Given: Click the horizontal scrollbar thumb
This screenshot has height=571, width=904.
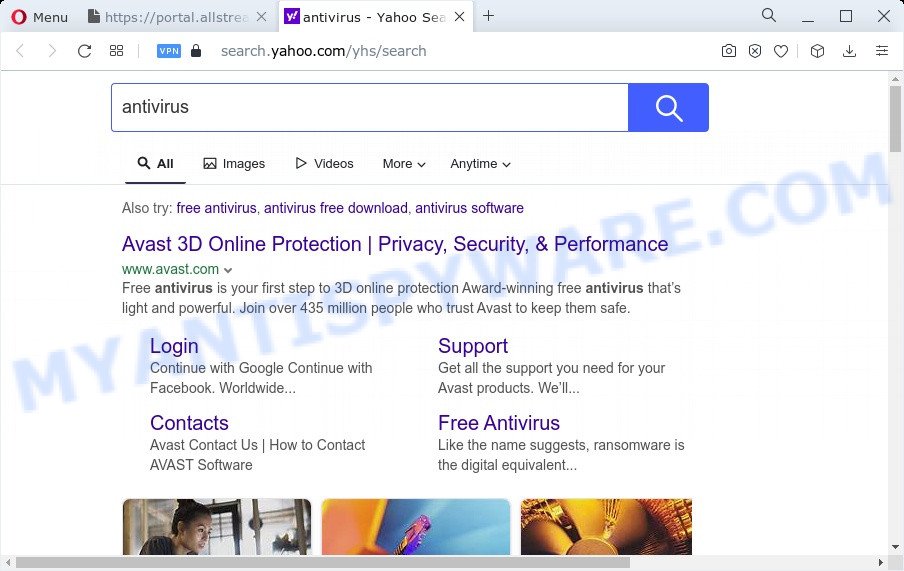Looking at the screenshot, I should point(323,562).
